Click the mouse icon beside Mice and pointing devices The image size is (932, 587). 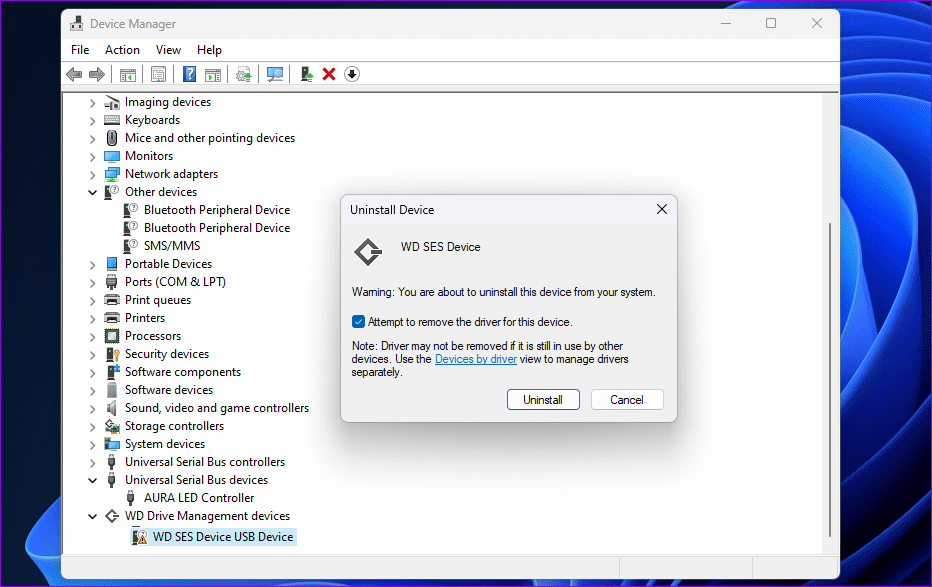coord(112,138)
